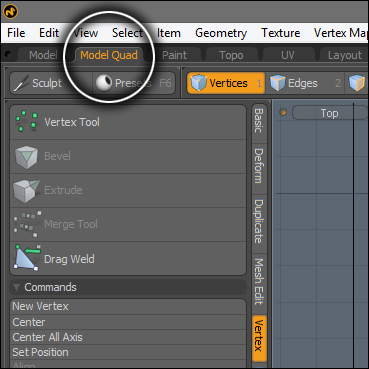
Task: Open the Item menu
Action: [169, 33]
